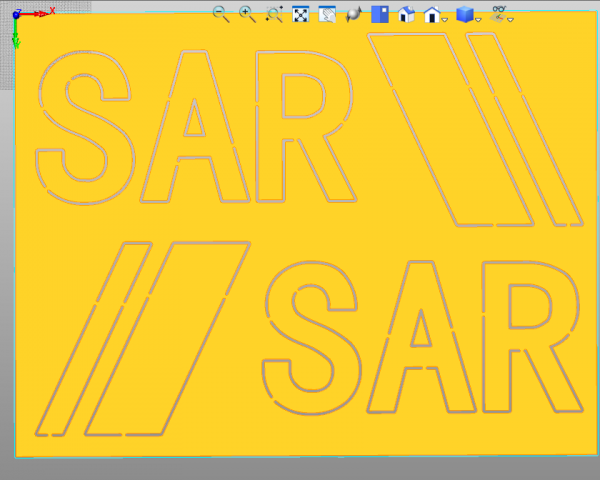Activate the zoom window selection tool

pos(274,14)
